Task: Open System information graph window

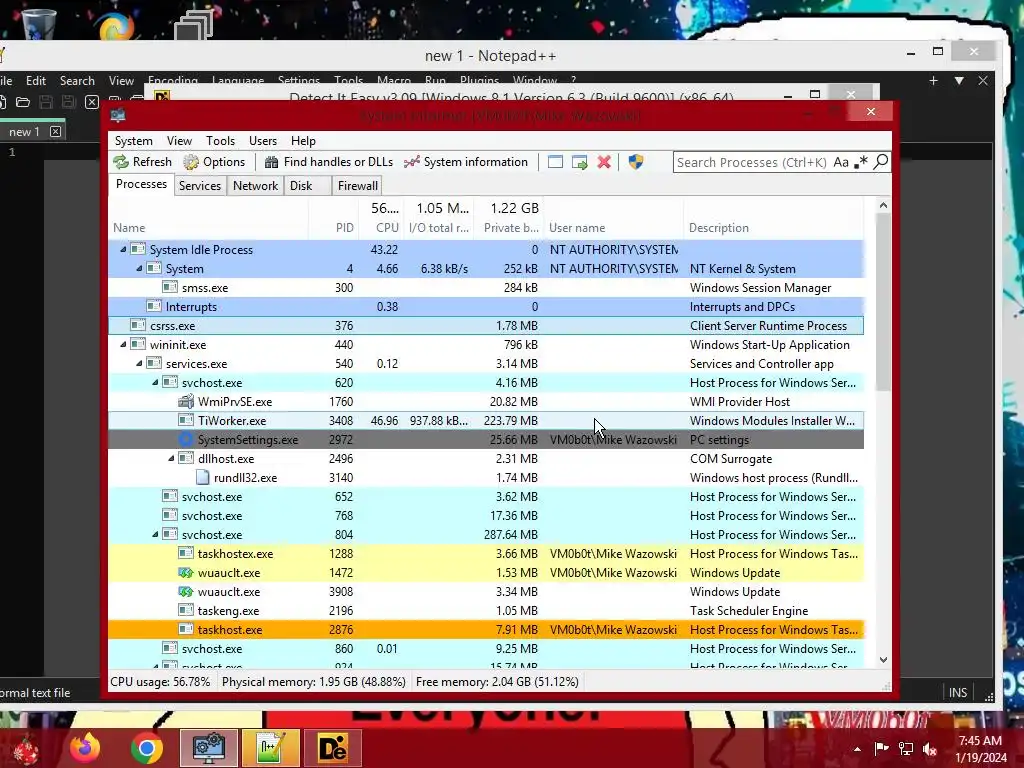Action: (466, 162)
